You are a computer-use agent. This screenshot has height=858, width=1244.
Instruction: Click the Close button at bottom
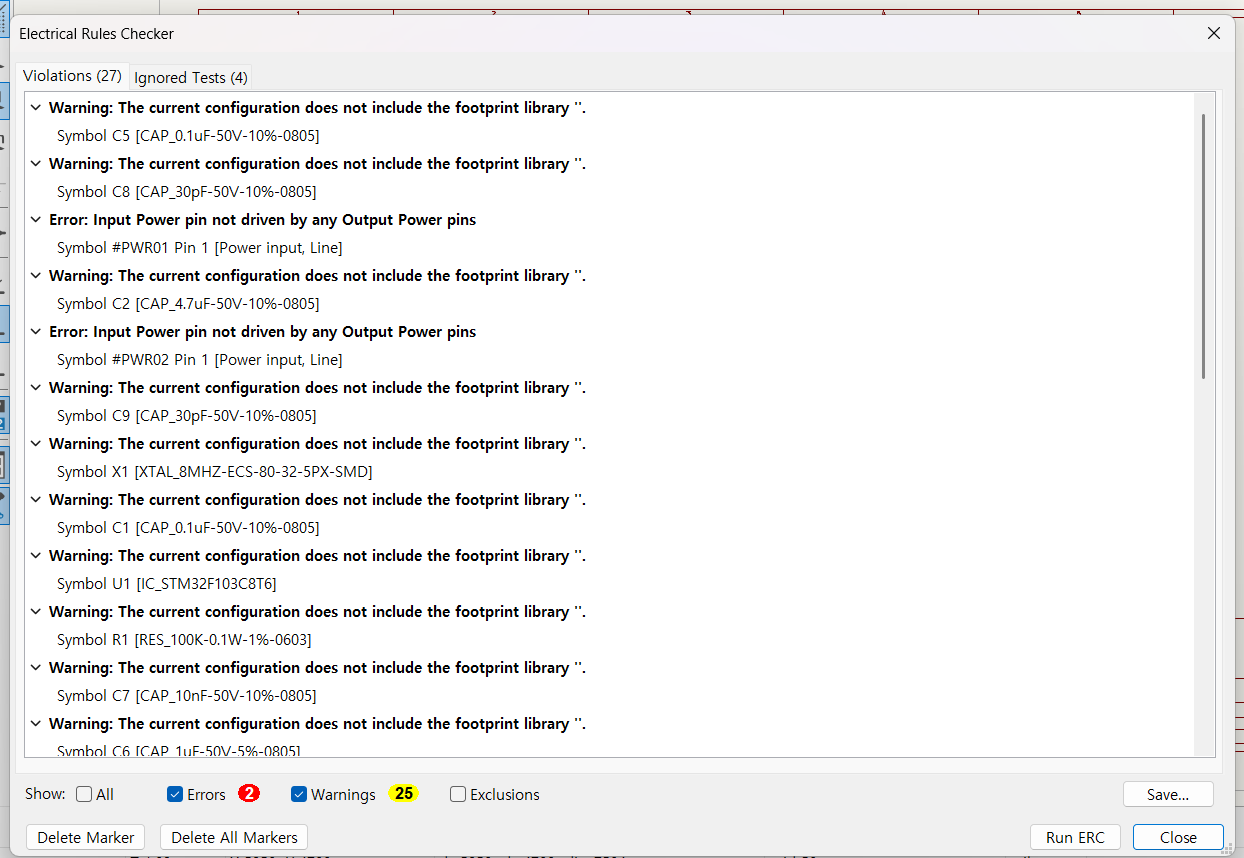pyautogui.click(x=1178, y=837)
